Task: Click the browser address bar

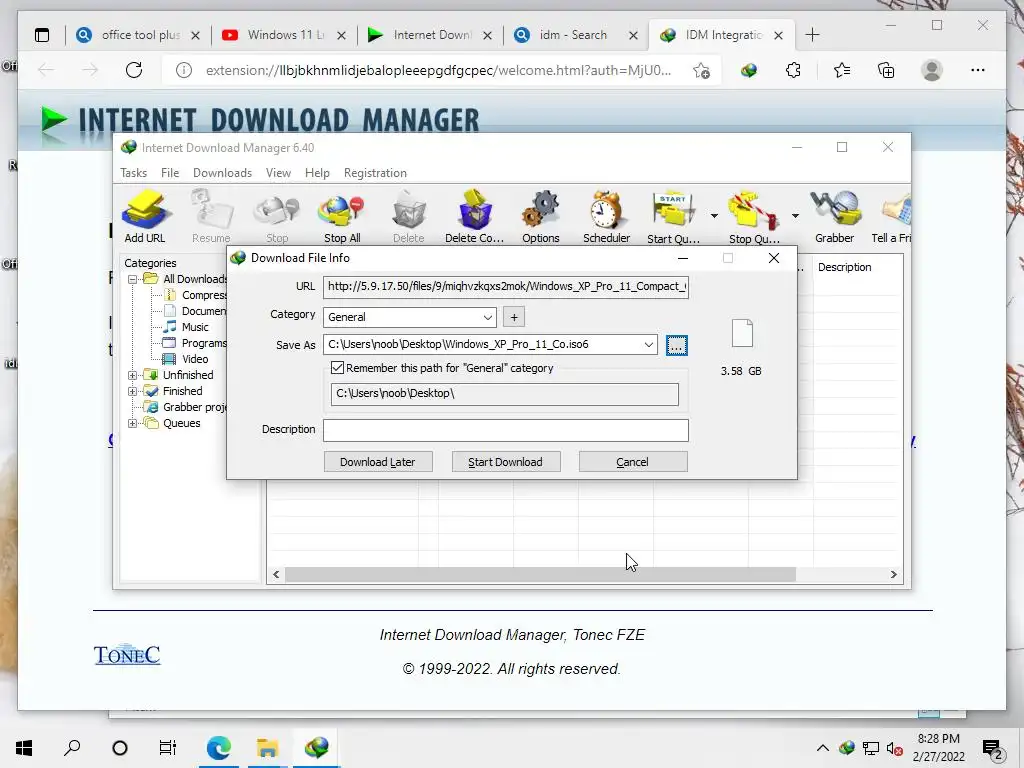Action: [x=438, y=71]
